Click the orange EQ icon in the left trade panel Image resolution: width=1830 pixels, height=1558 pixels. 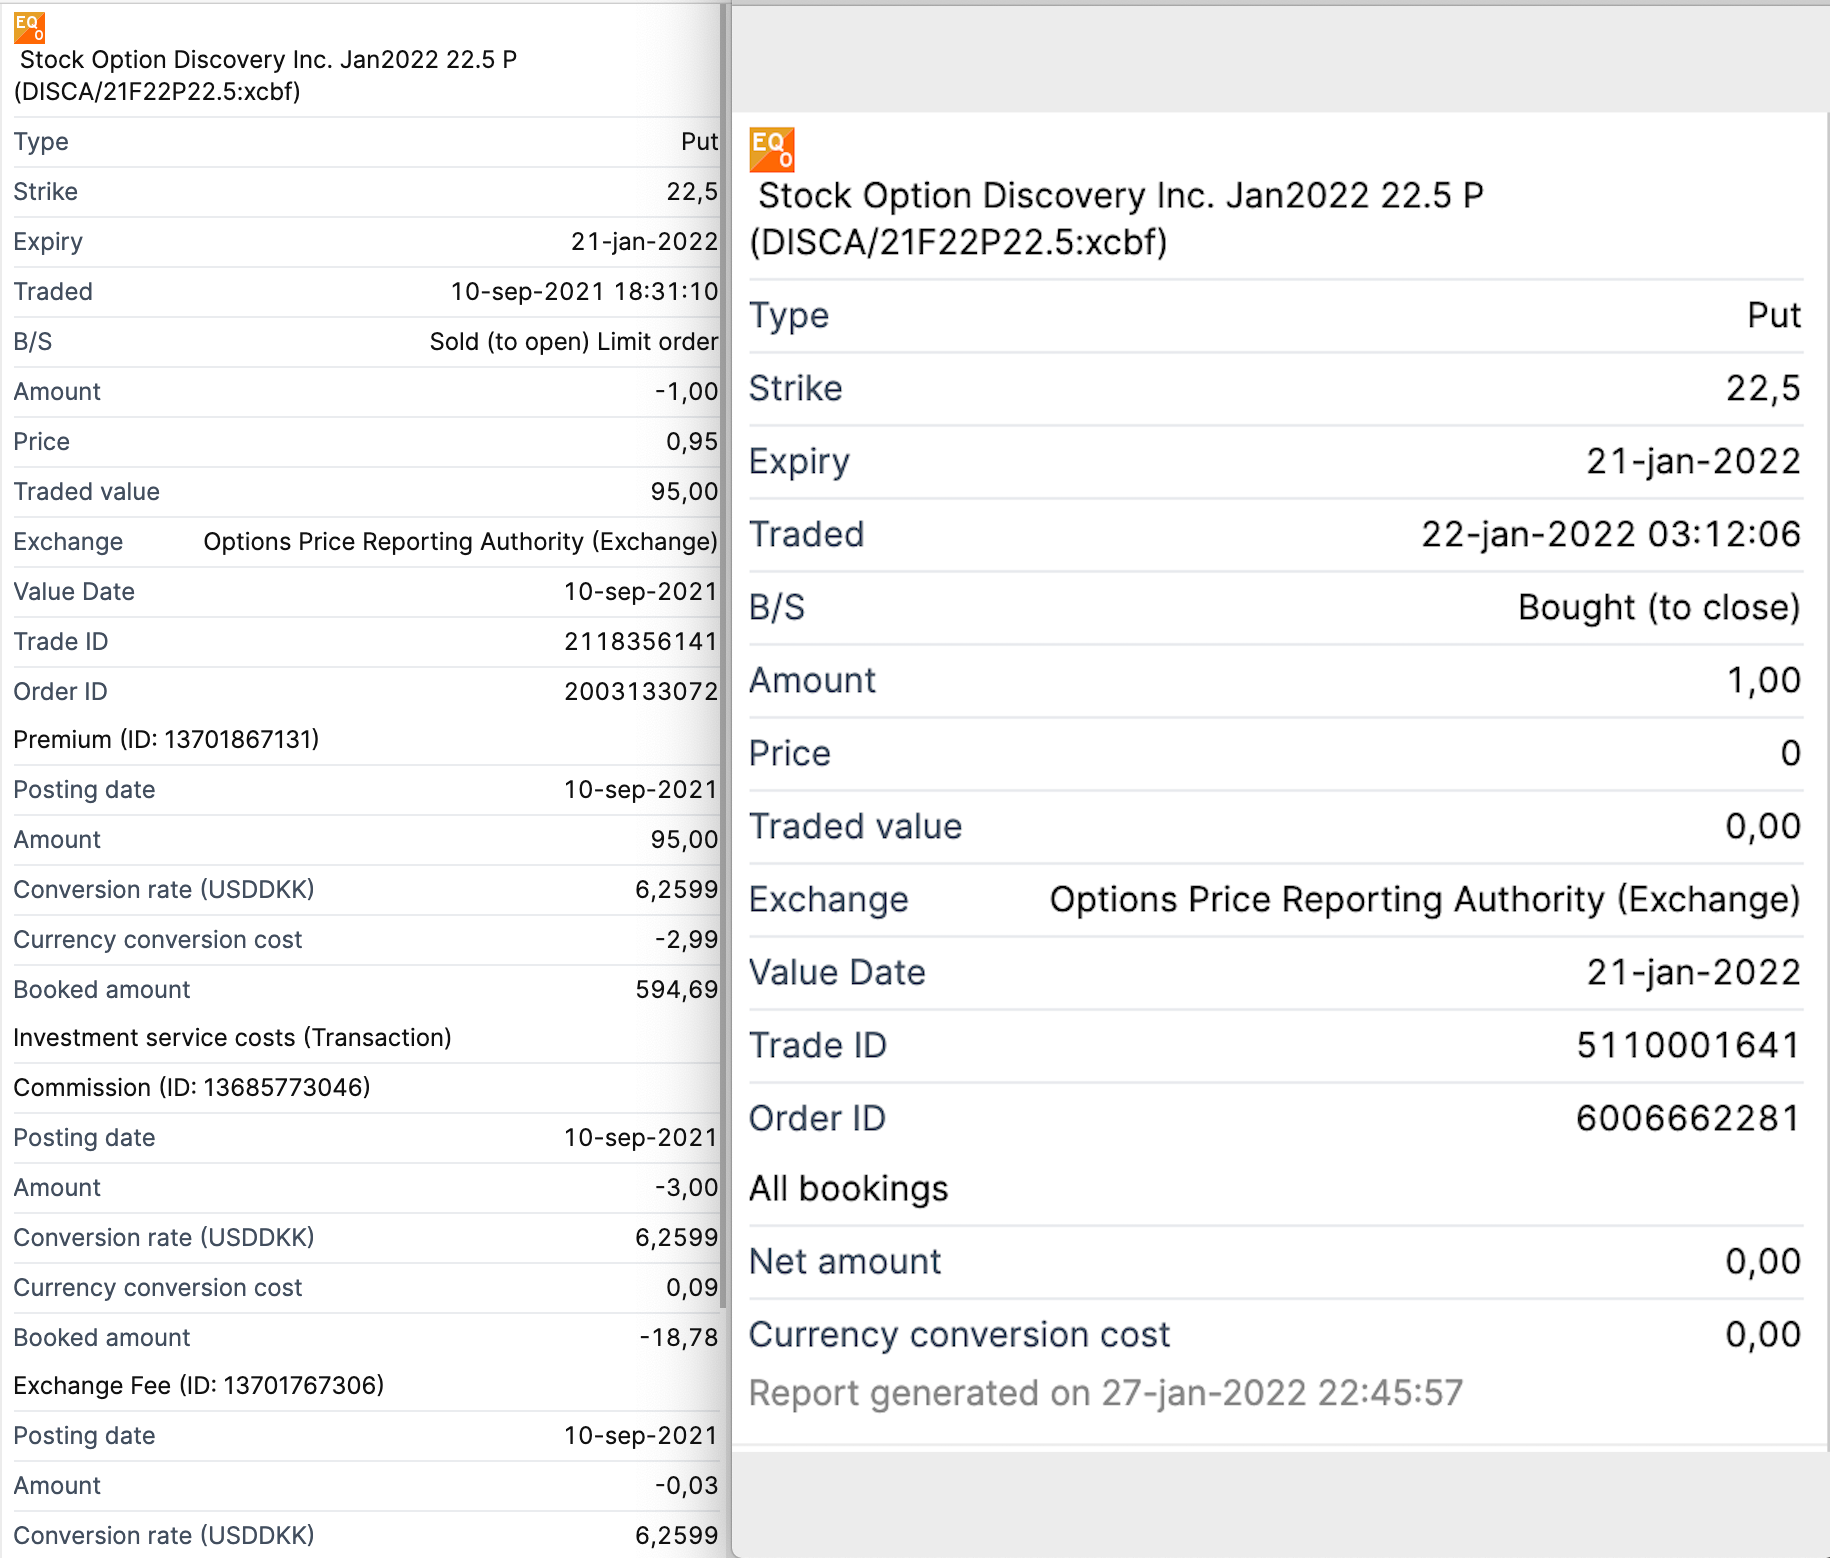click(29, 28)
